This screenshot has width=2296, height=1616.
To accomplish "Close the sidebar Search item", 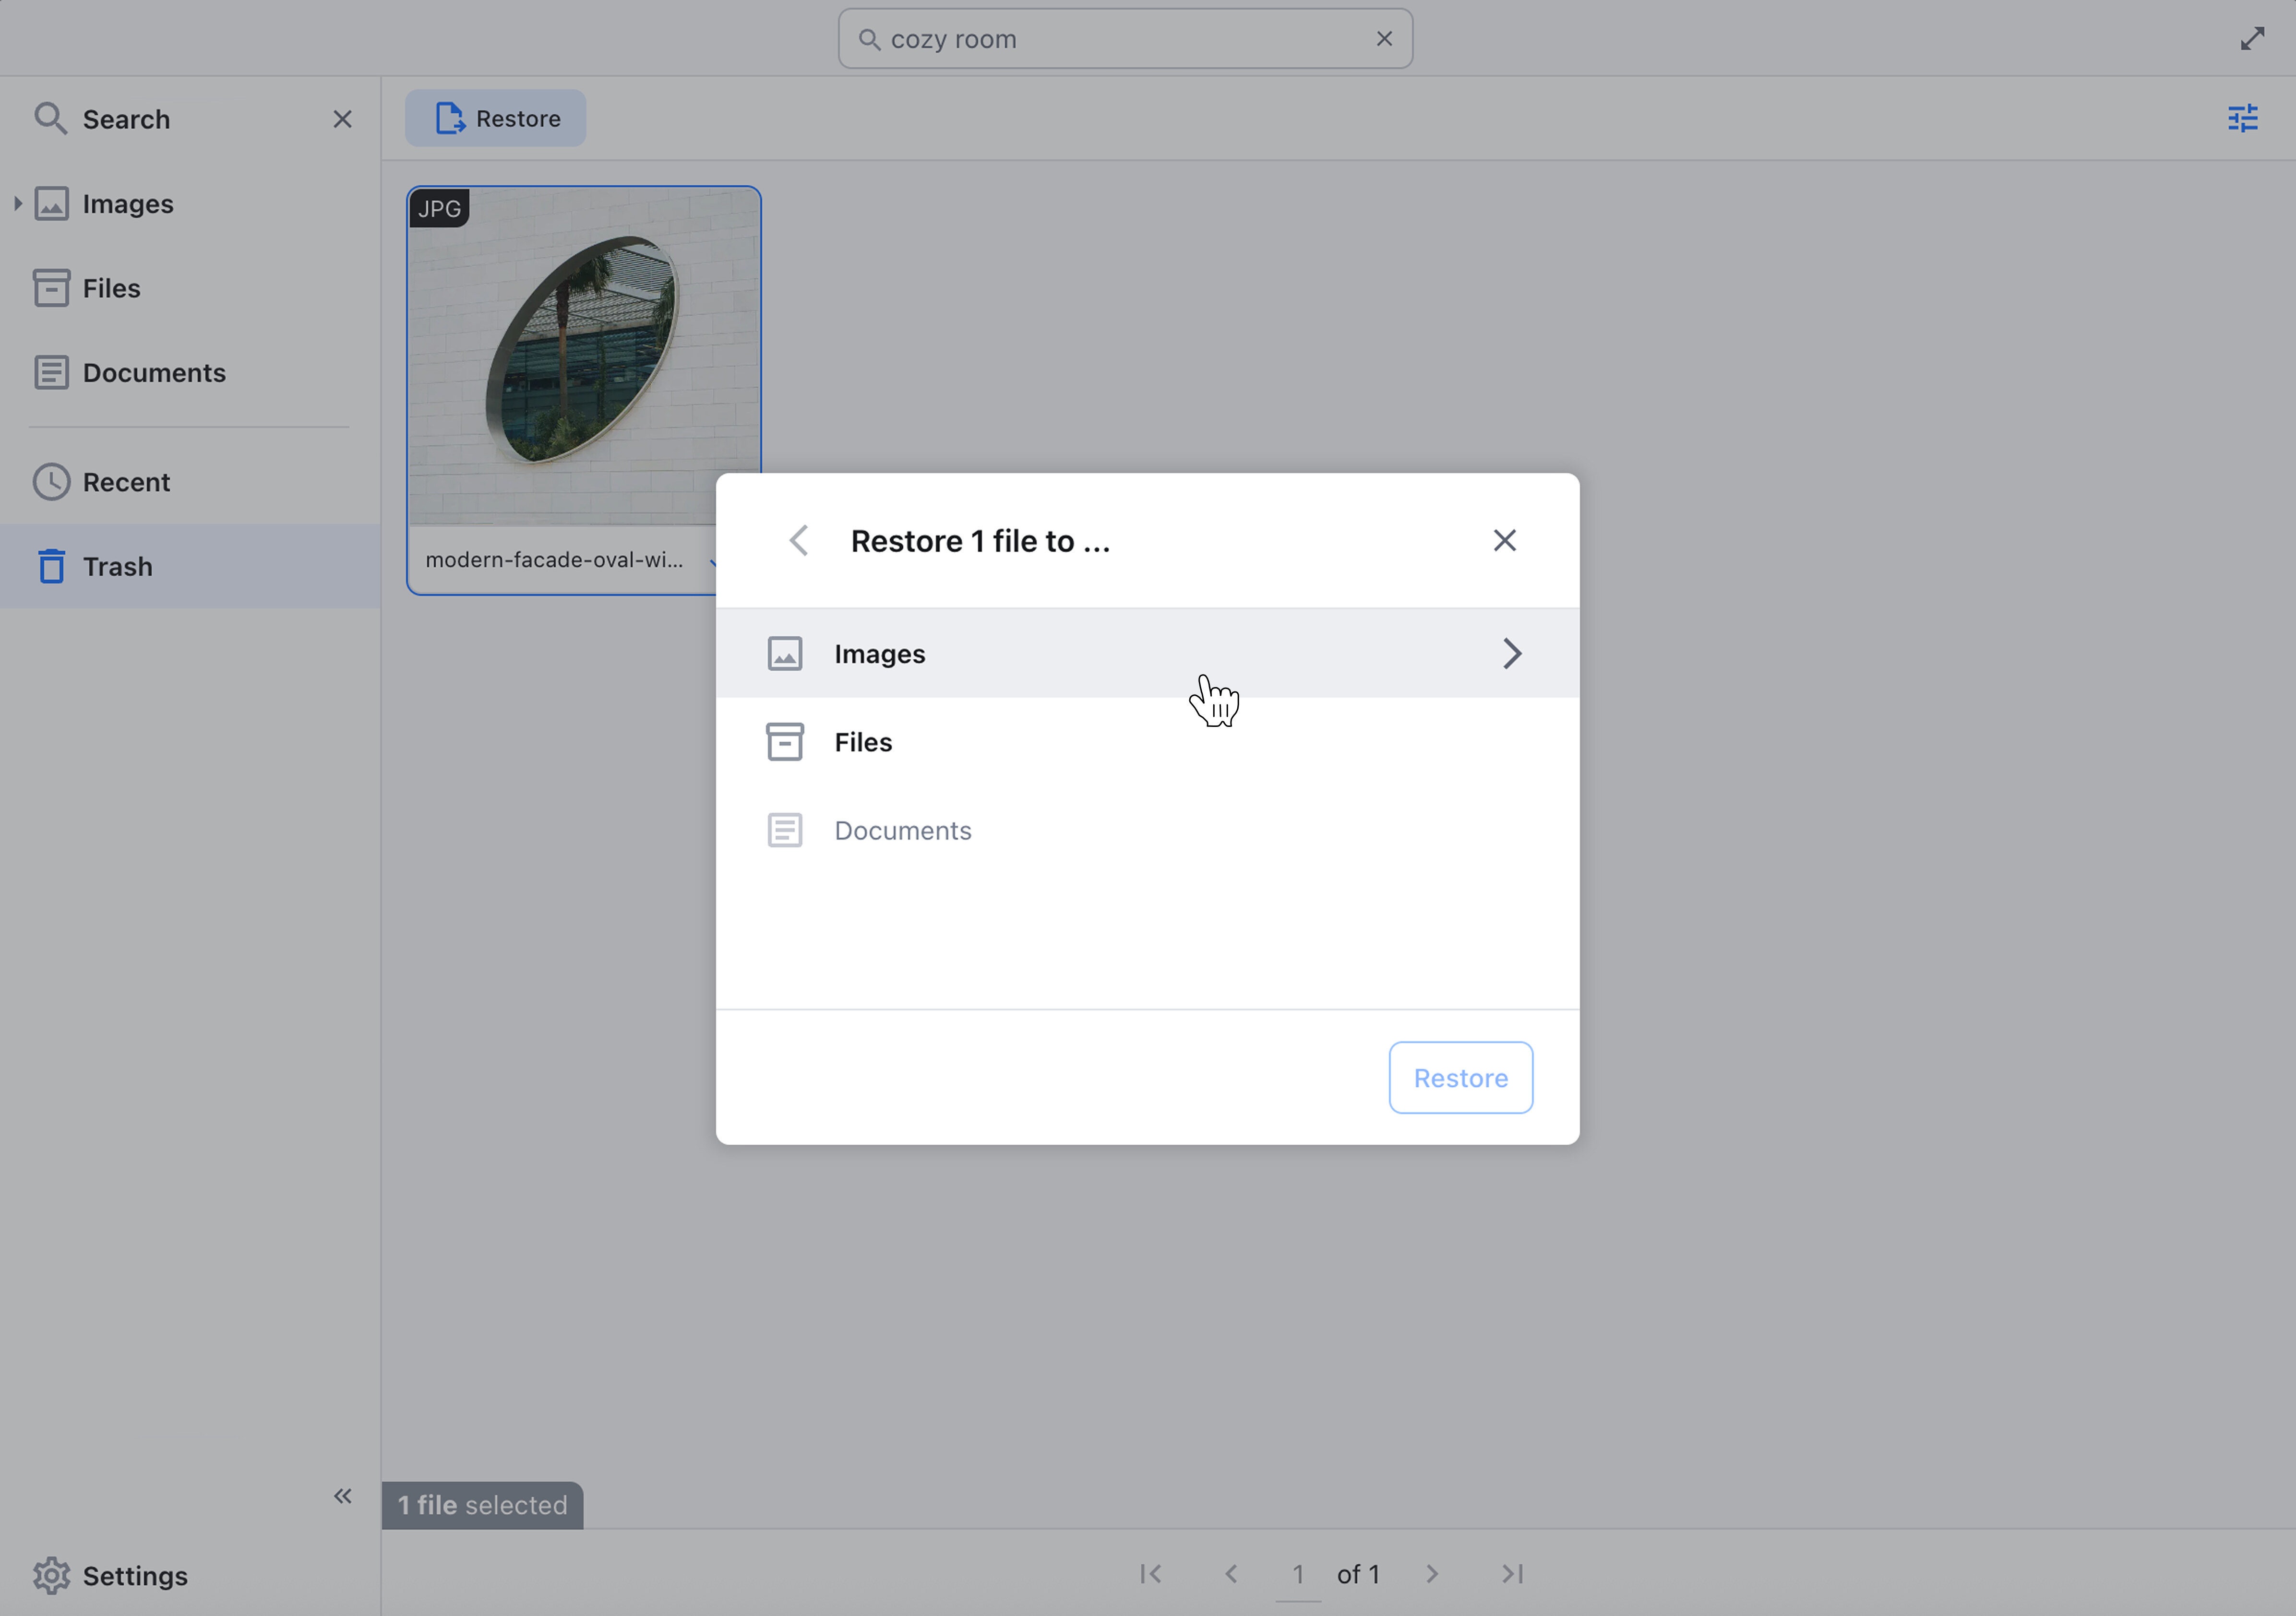I will point(342,119).
